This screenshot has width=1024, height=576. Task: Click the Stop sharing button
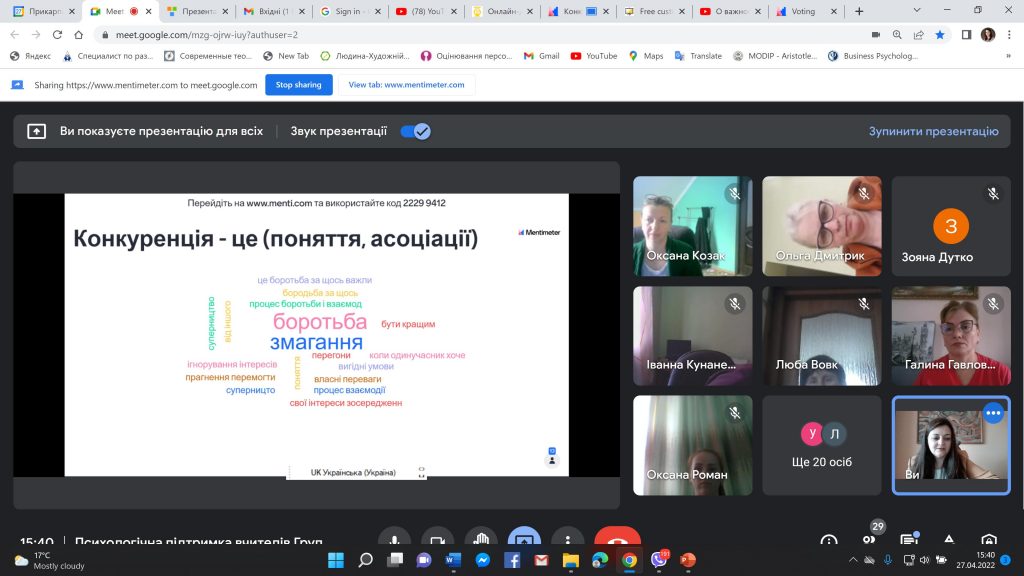coord(298,85)
